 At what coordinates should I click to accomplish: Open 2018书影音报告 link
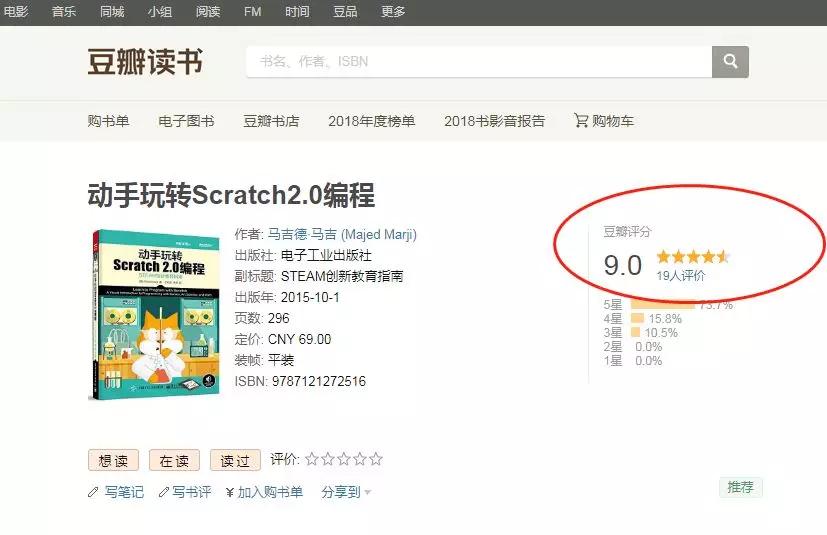coord(495,121)
